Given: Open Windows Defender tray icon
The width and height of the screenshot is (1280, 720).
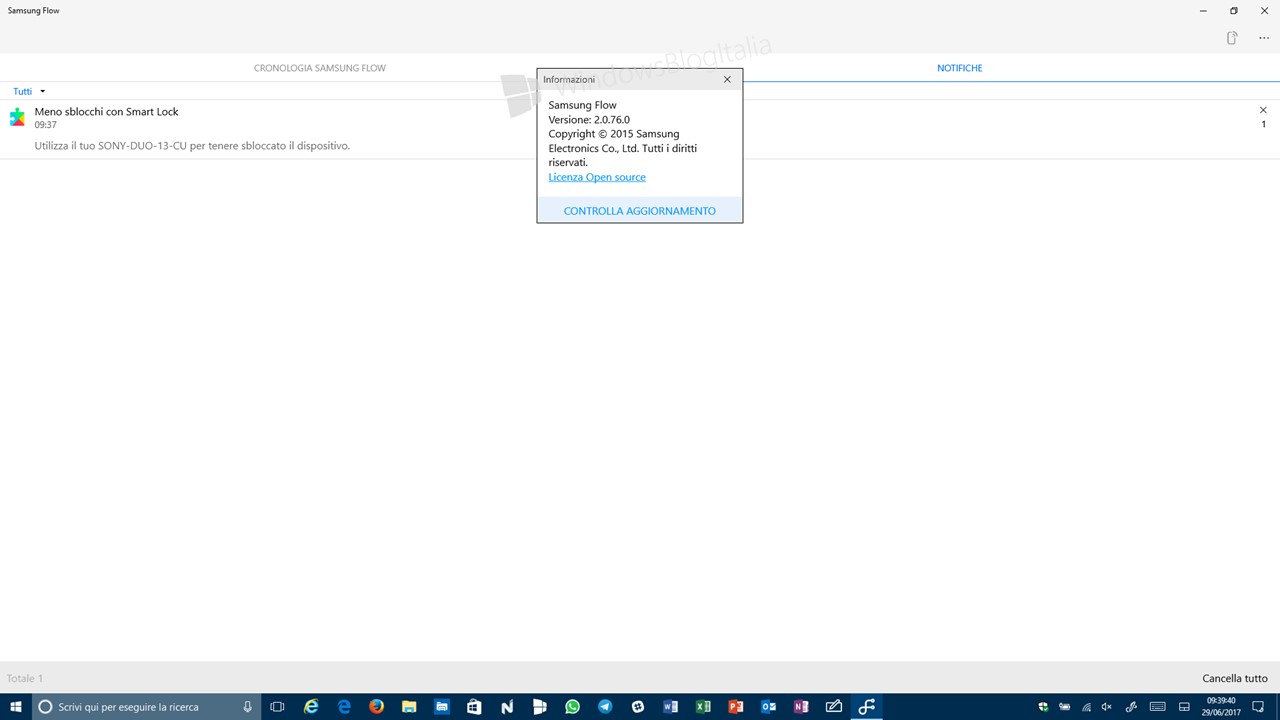Looking at the screenshot, I should [x=1044, y=707].
